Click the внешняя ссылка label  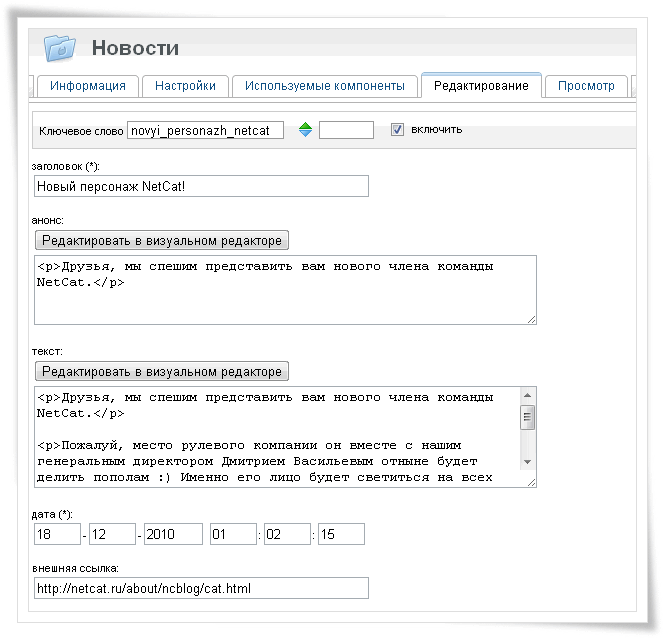[x=75, y=568]
